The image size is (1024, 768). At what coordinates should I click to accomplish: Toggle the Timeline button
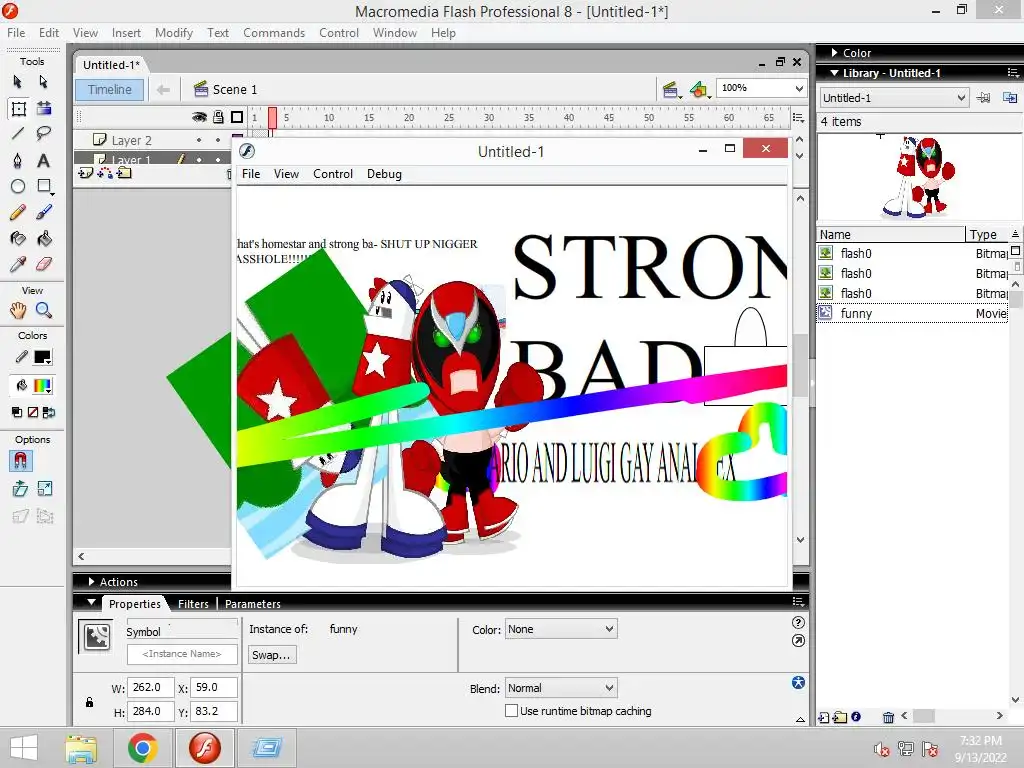110,89
